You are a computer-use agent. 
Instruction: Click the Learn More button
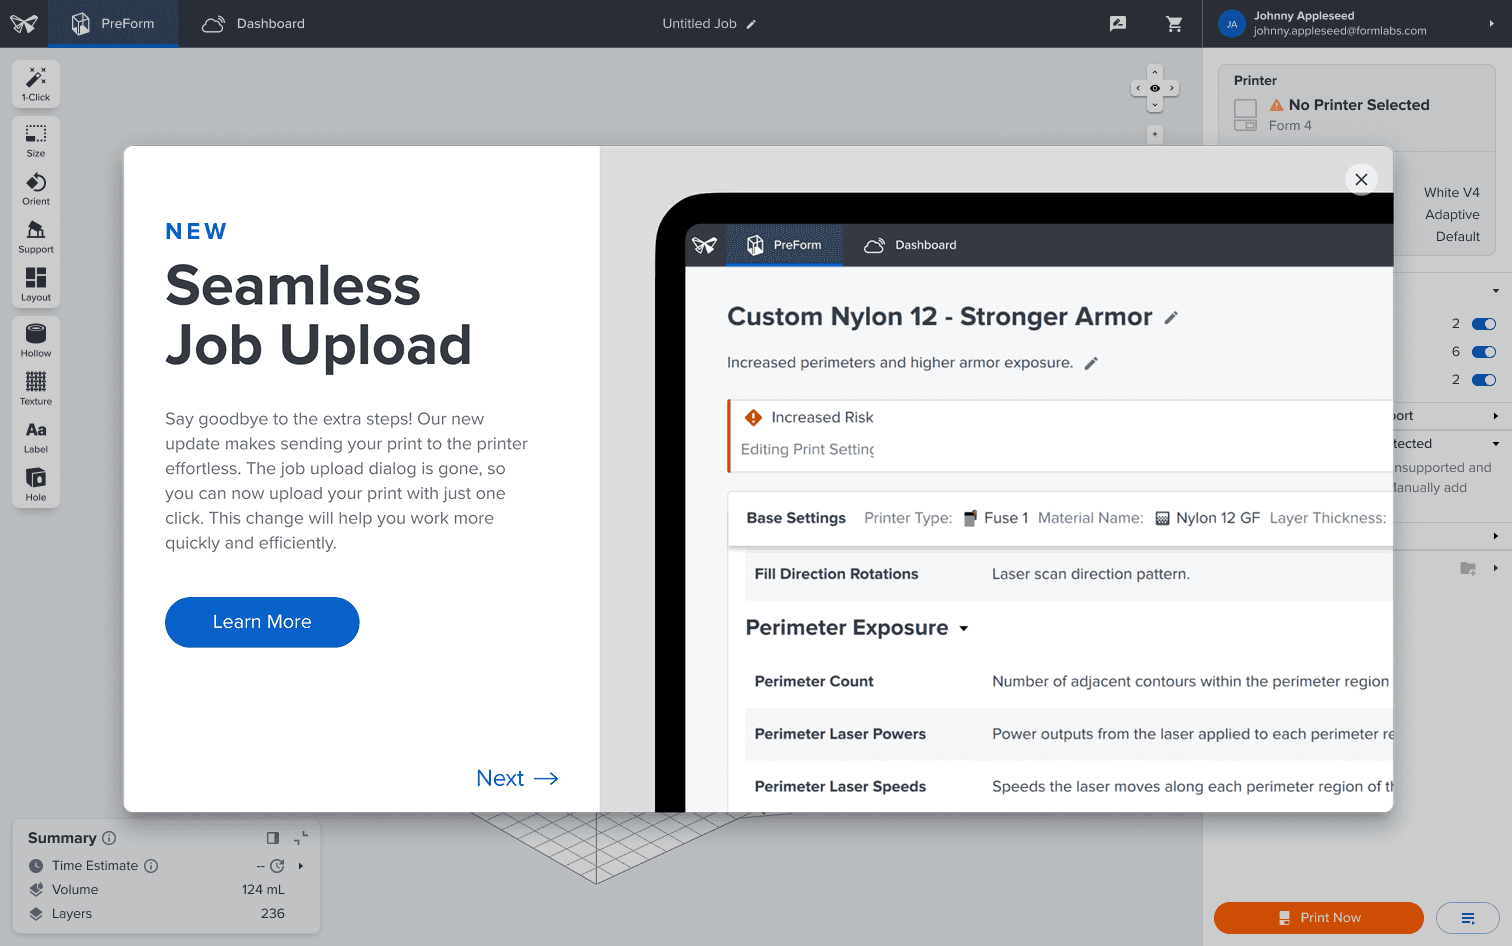click(262, 622)
